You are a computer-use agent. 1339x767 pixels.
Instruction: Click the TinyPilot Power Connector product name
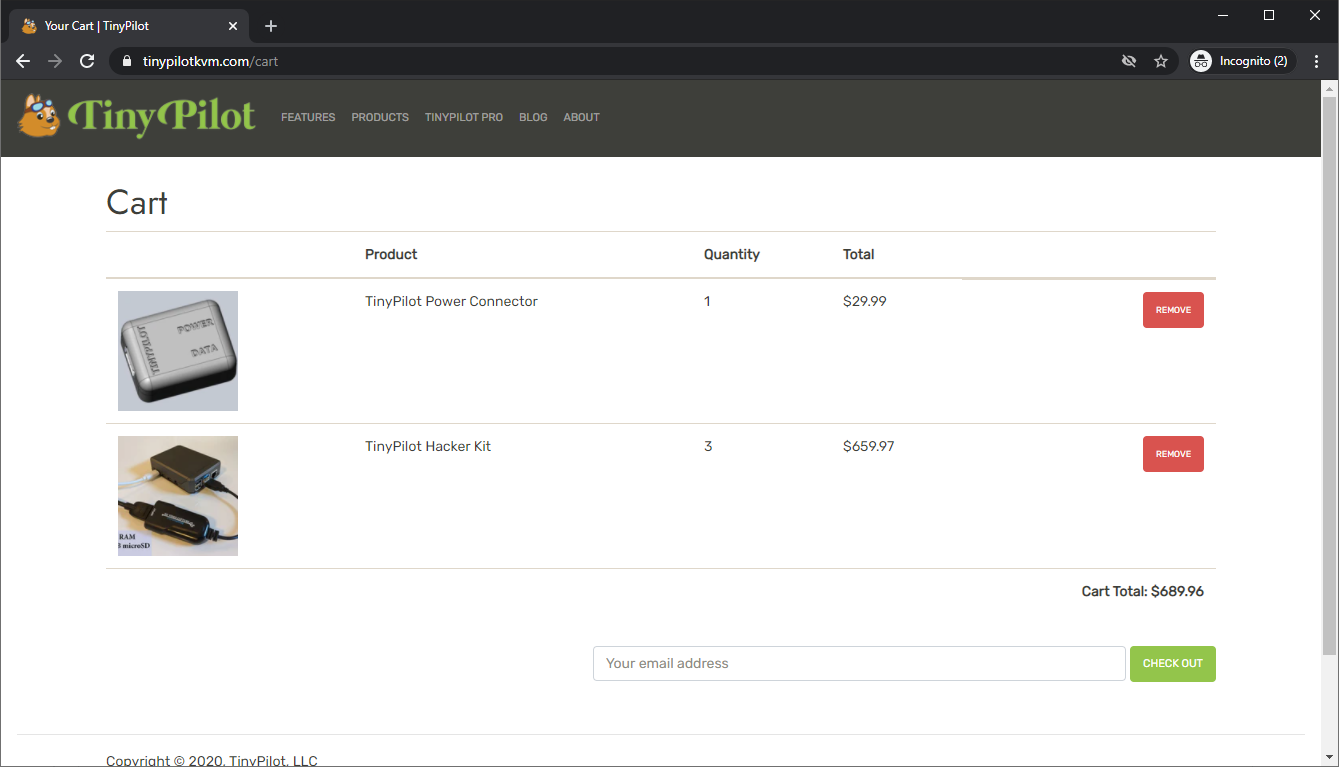(451, 301)
